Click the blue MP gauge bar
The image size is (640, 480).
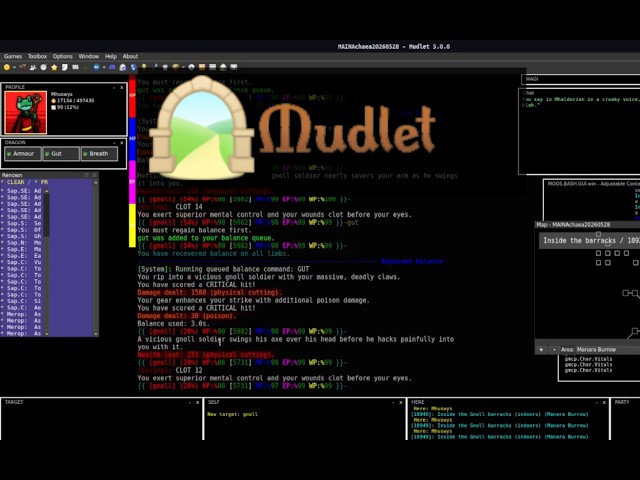(132, 139)
